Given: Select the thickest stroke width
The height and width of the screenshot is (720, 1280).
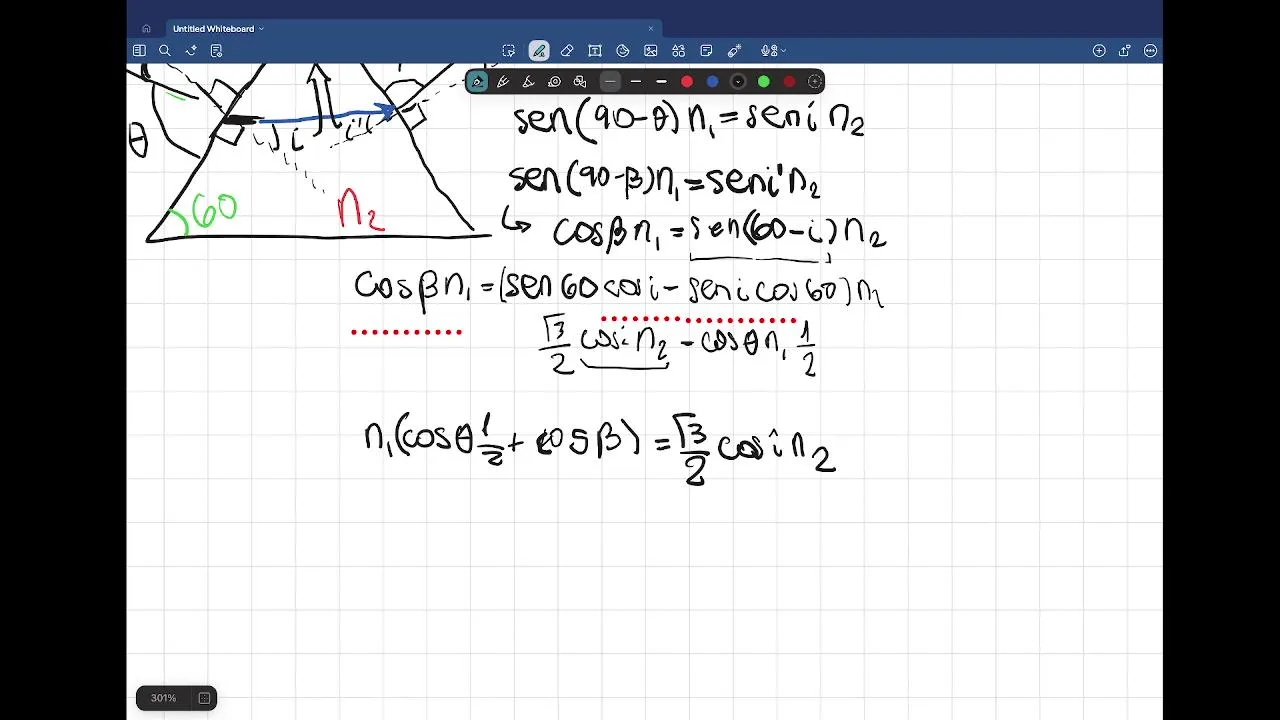Looking at the screenshot, I should (x=661, y=82).
